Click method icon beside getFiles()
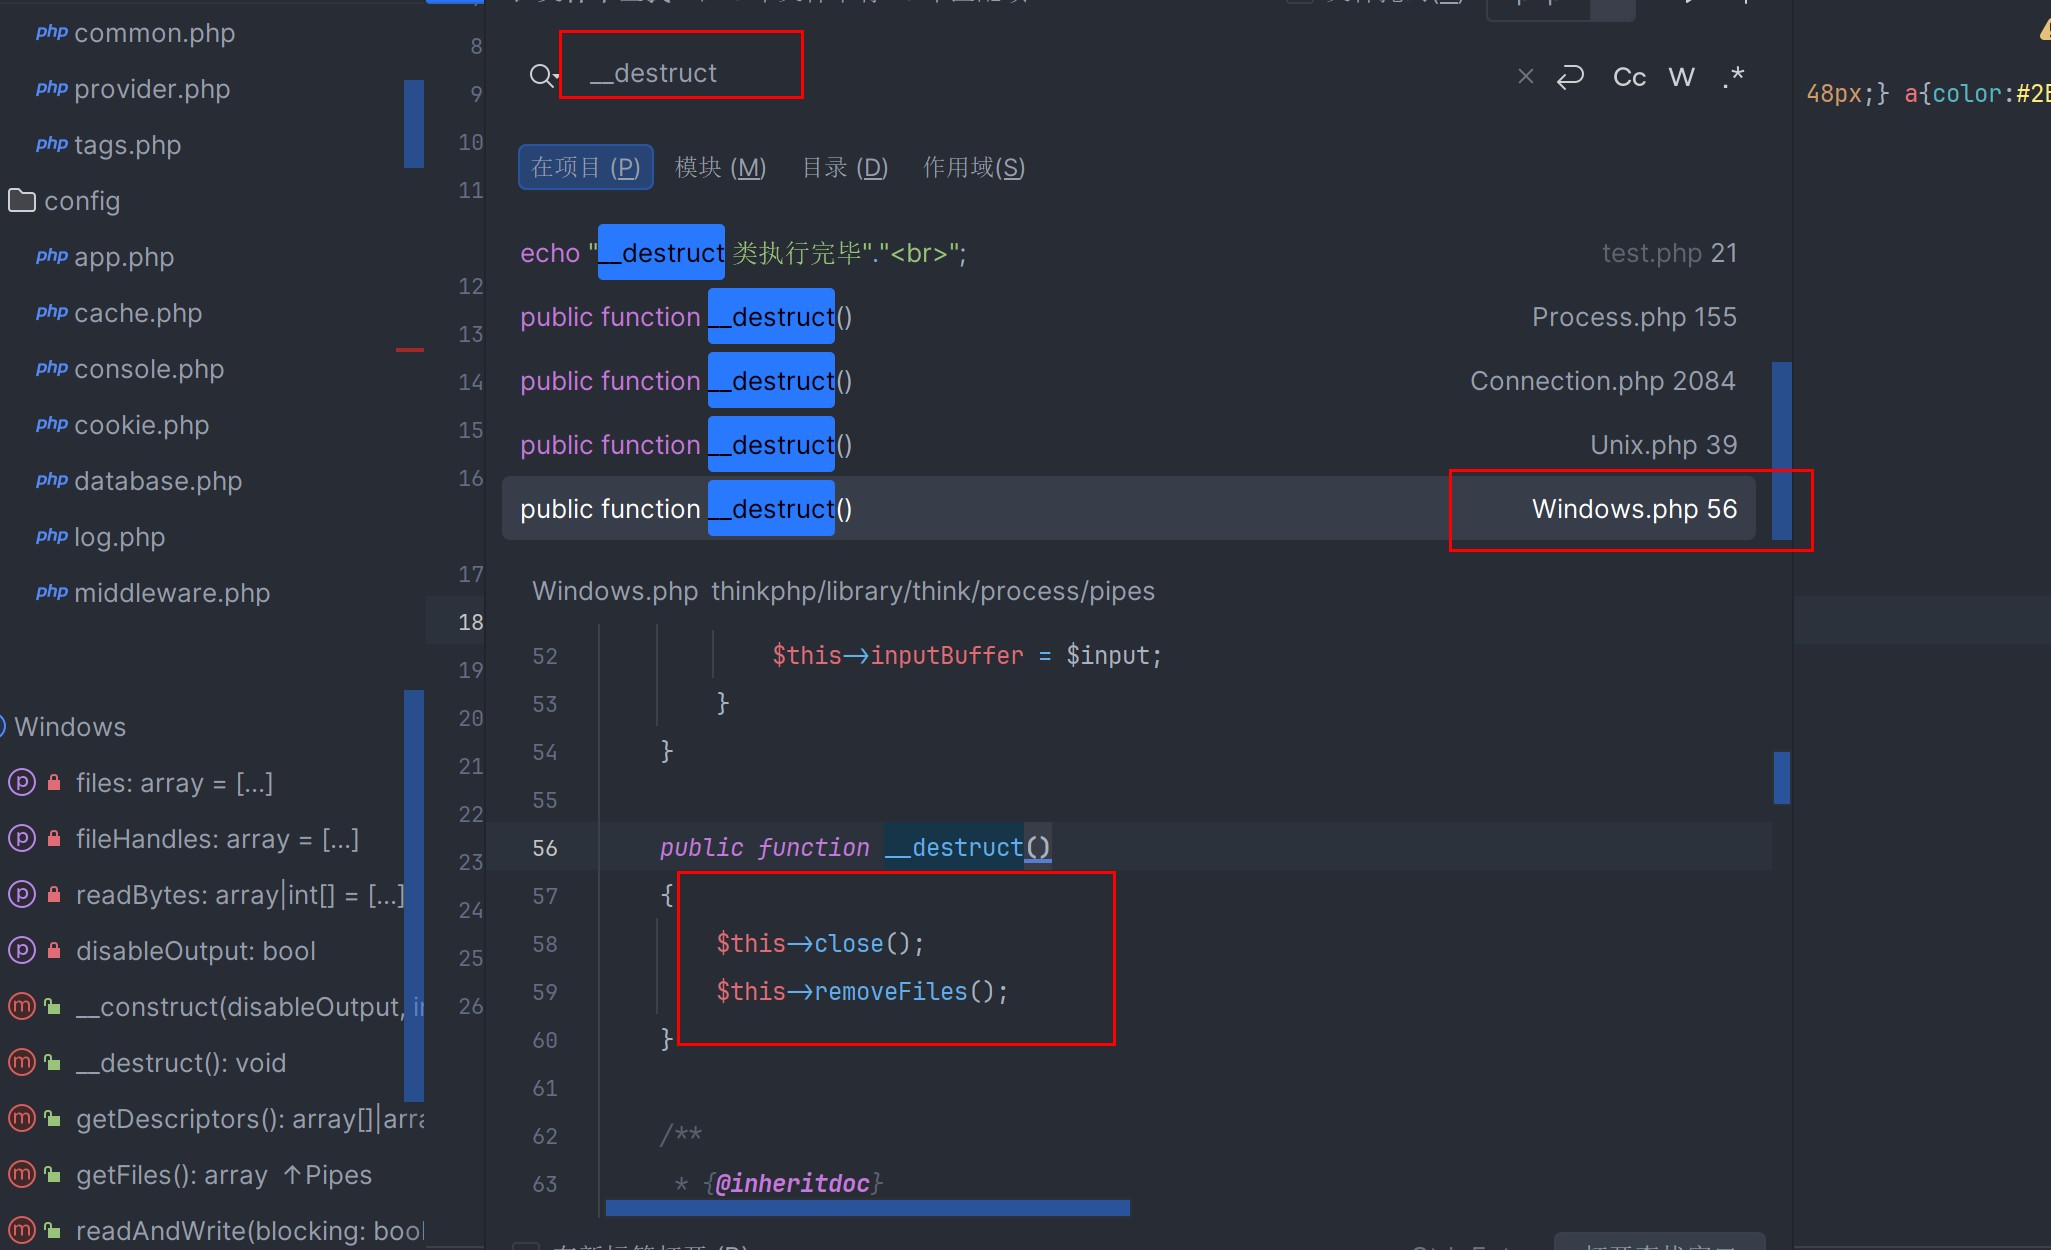The image size is (2051, 1250). coord(22,1174)
